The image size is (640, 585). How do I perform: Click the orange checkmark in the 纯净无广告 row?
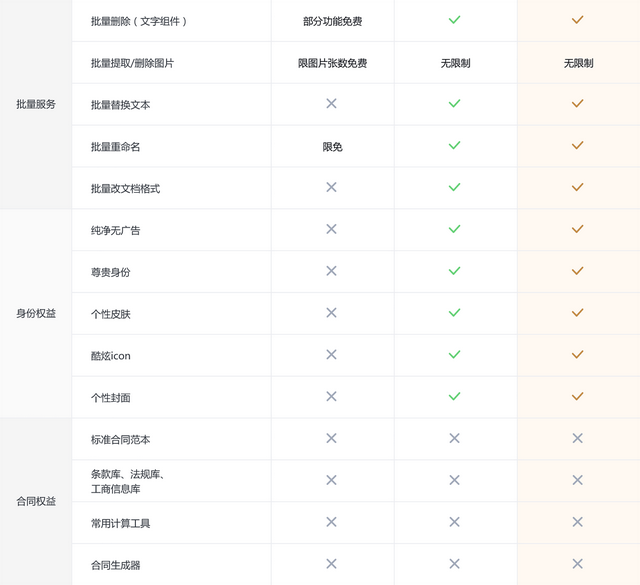coord(577,229)
